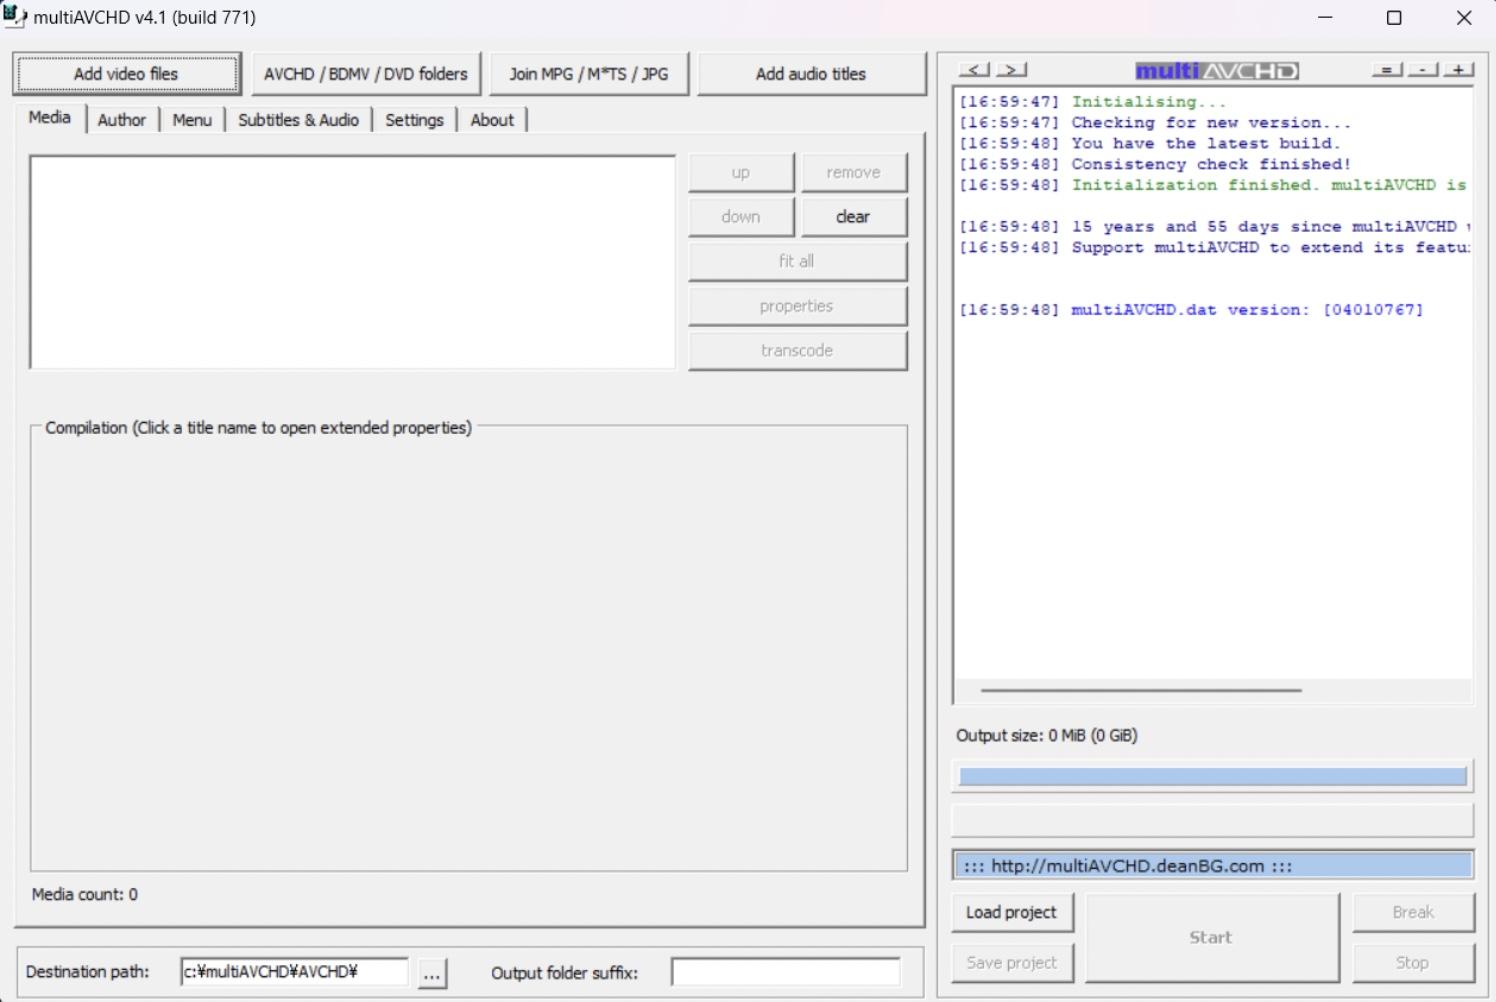
Task: Click 'Checking for new version...' log line
Action: [1155, 122]
